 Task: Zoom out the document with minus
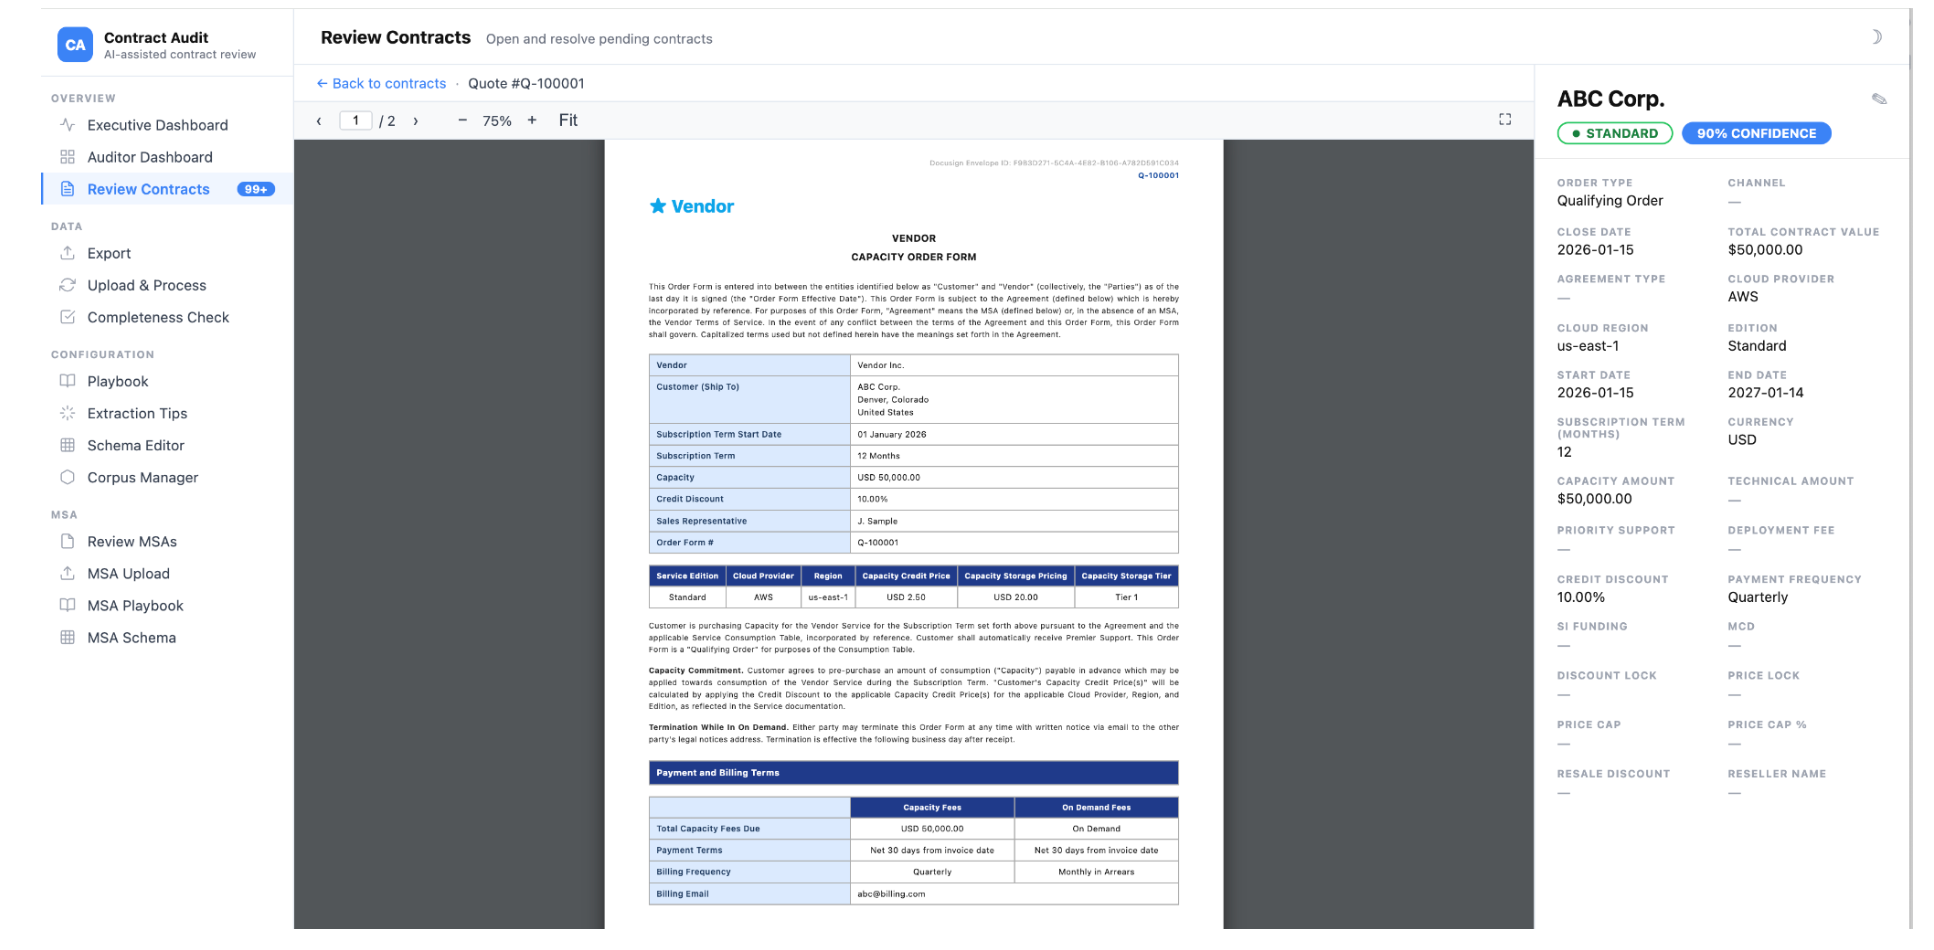(462, 120)
